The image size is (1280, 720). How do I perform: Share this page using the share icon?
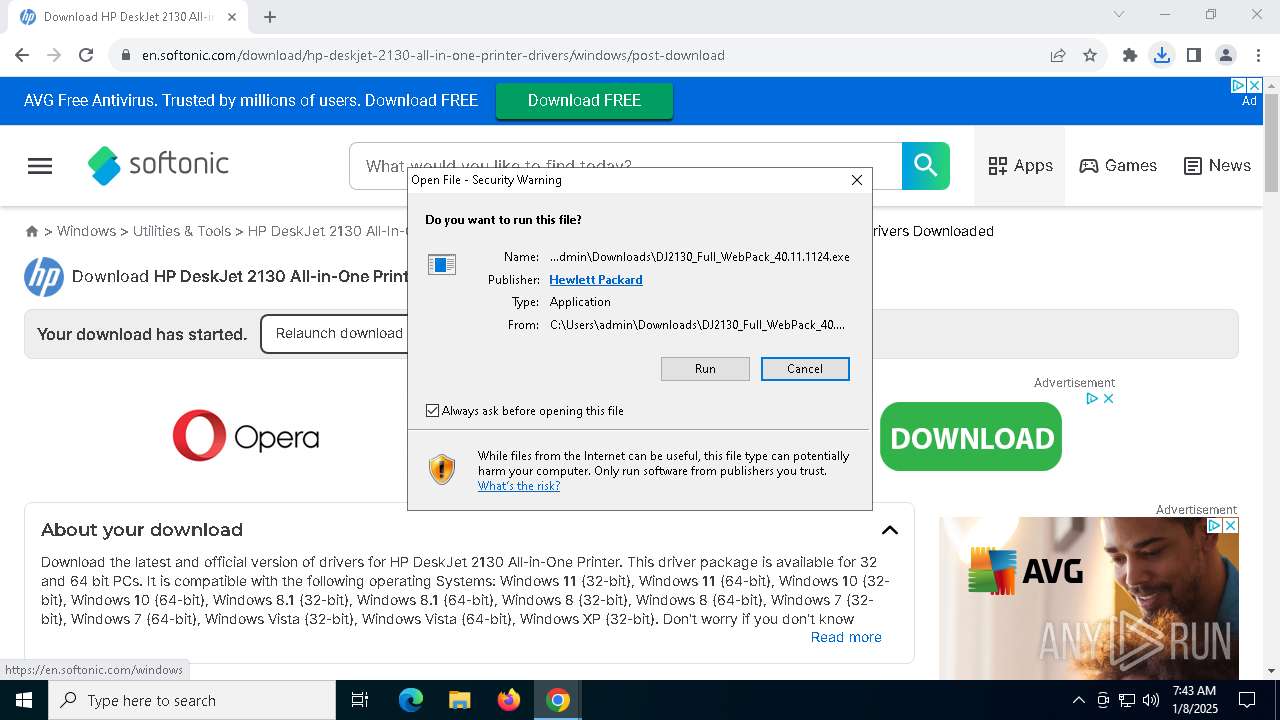point(1058,55)
